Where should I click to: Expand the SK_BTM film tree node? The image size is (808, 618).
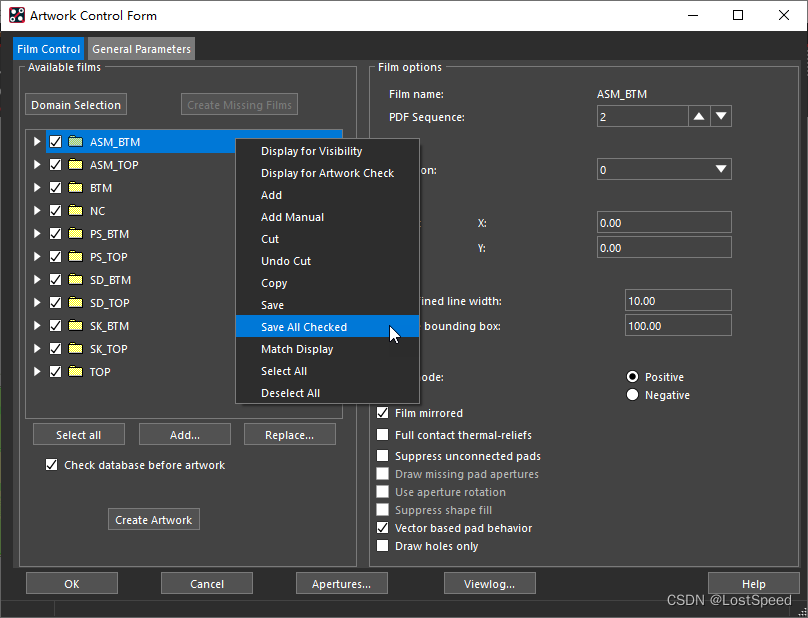tap(37, 326)
